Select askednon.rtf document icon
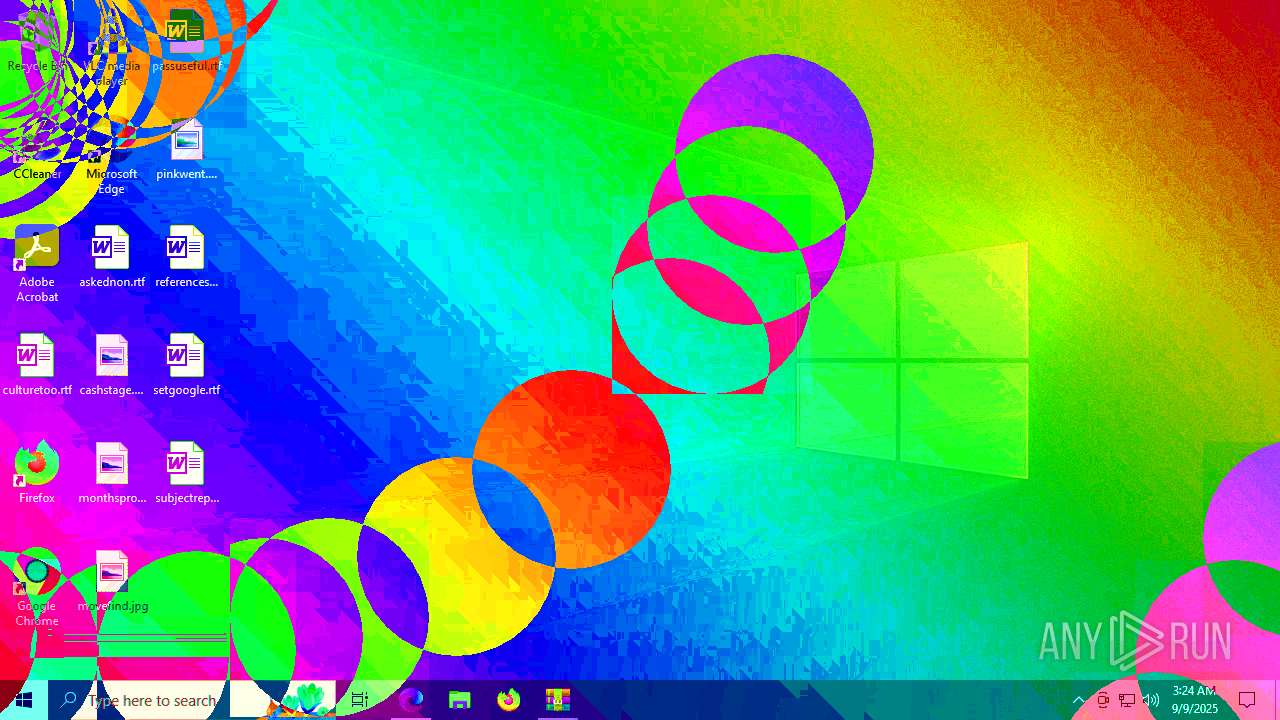This screenshot has width=1280, height=720. point(111,256)
